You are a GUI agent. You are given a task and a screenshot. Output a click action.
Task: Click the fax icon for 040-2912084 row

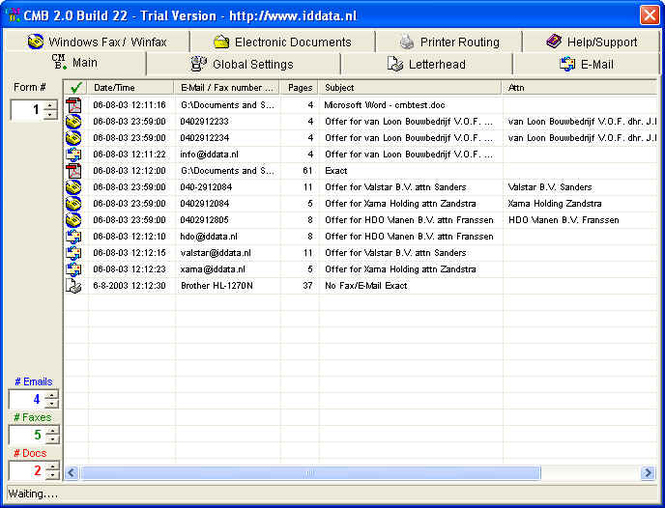point(74,187)
